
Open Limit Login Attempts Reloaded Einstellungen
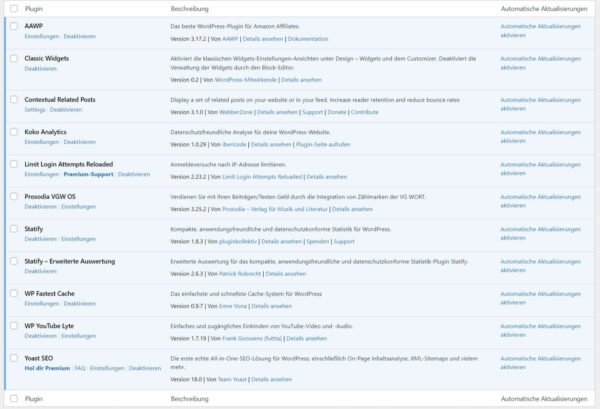click(x=42, y=174)
